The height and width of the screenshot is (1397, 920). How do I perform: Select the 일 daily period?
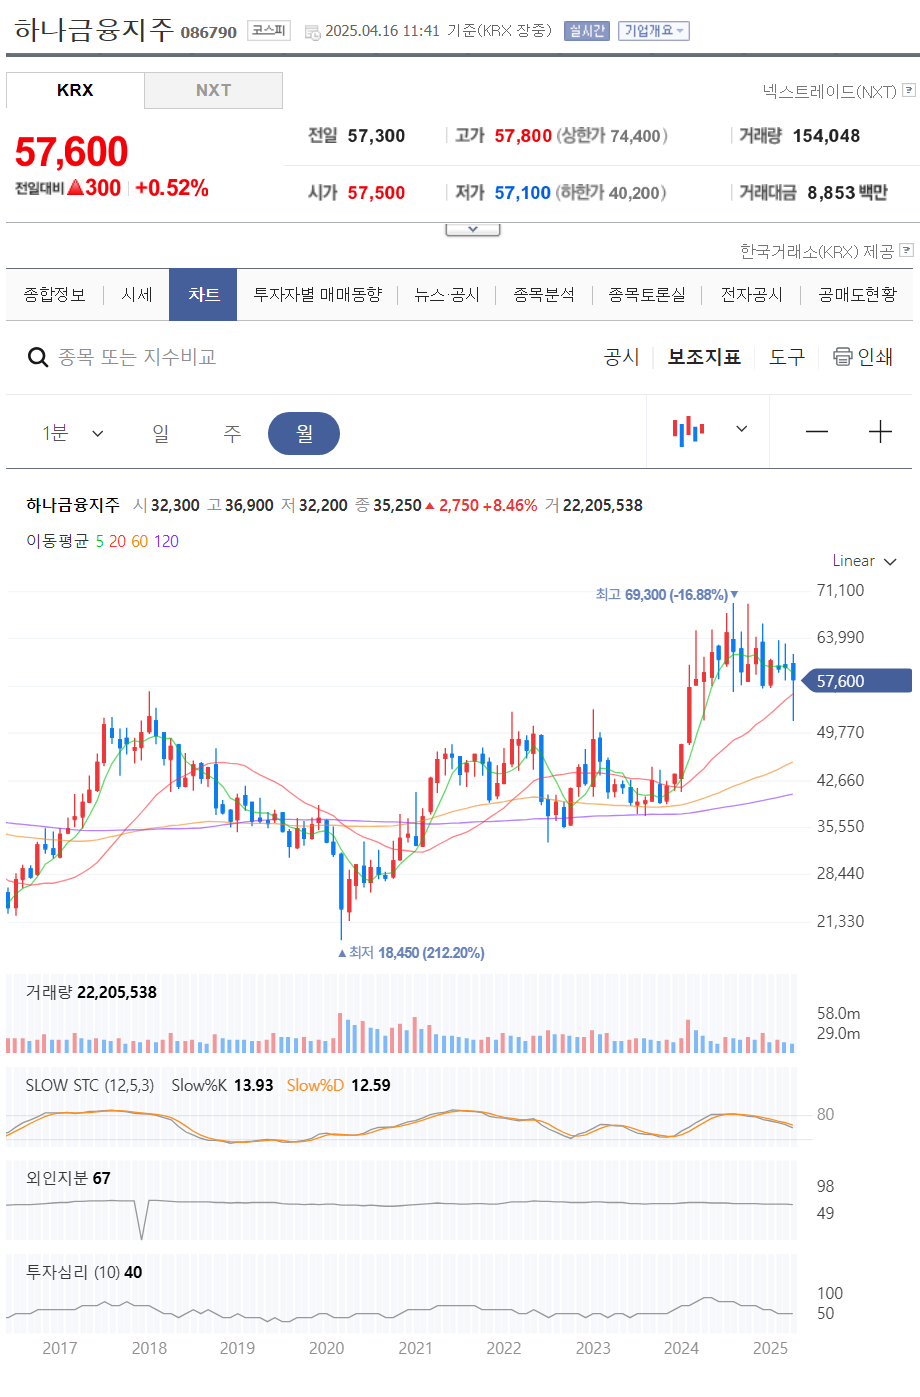[161, 433]
